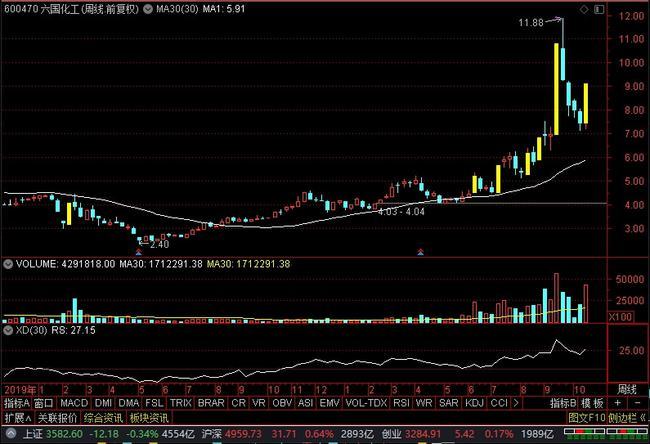The image size is (650, 444).
Task: Select the 窗口 tab
Action: coord(44,403)
